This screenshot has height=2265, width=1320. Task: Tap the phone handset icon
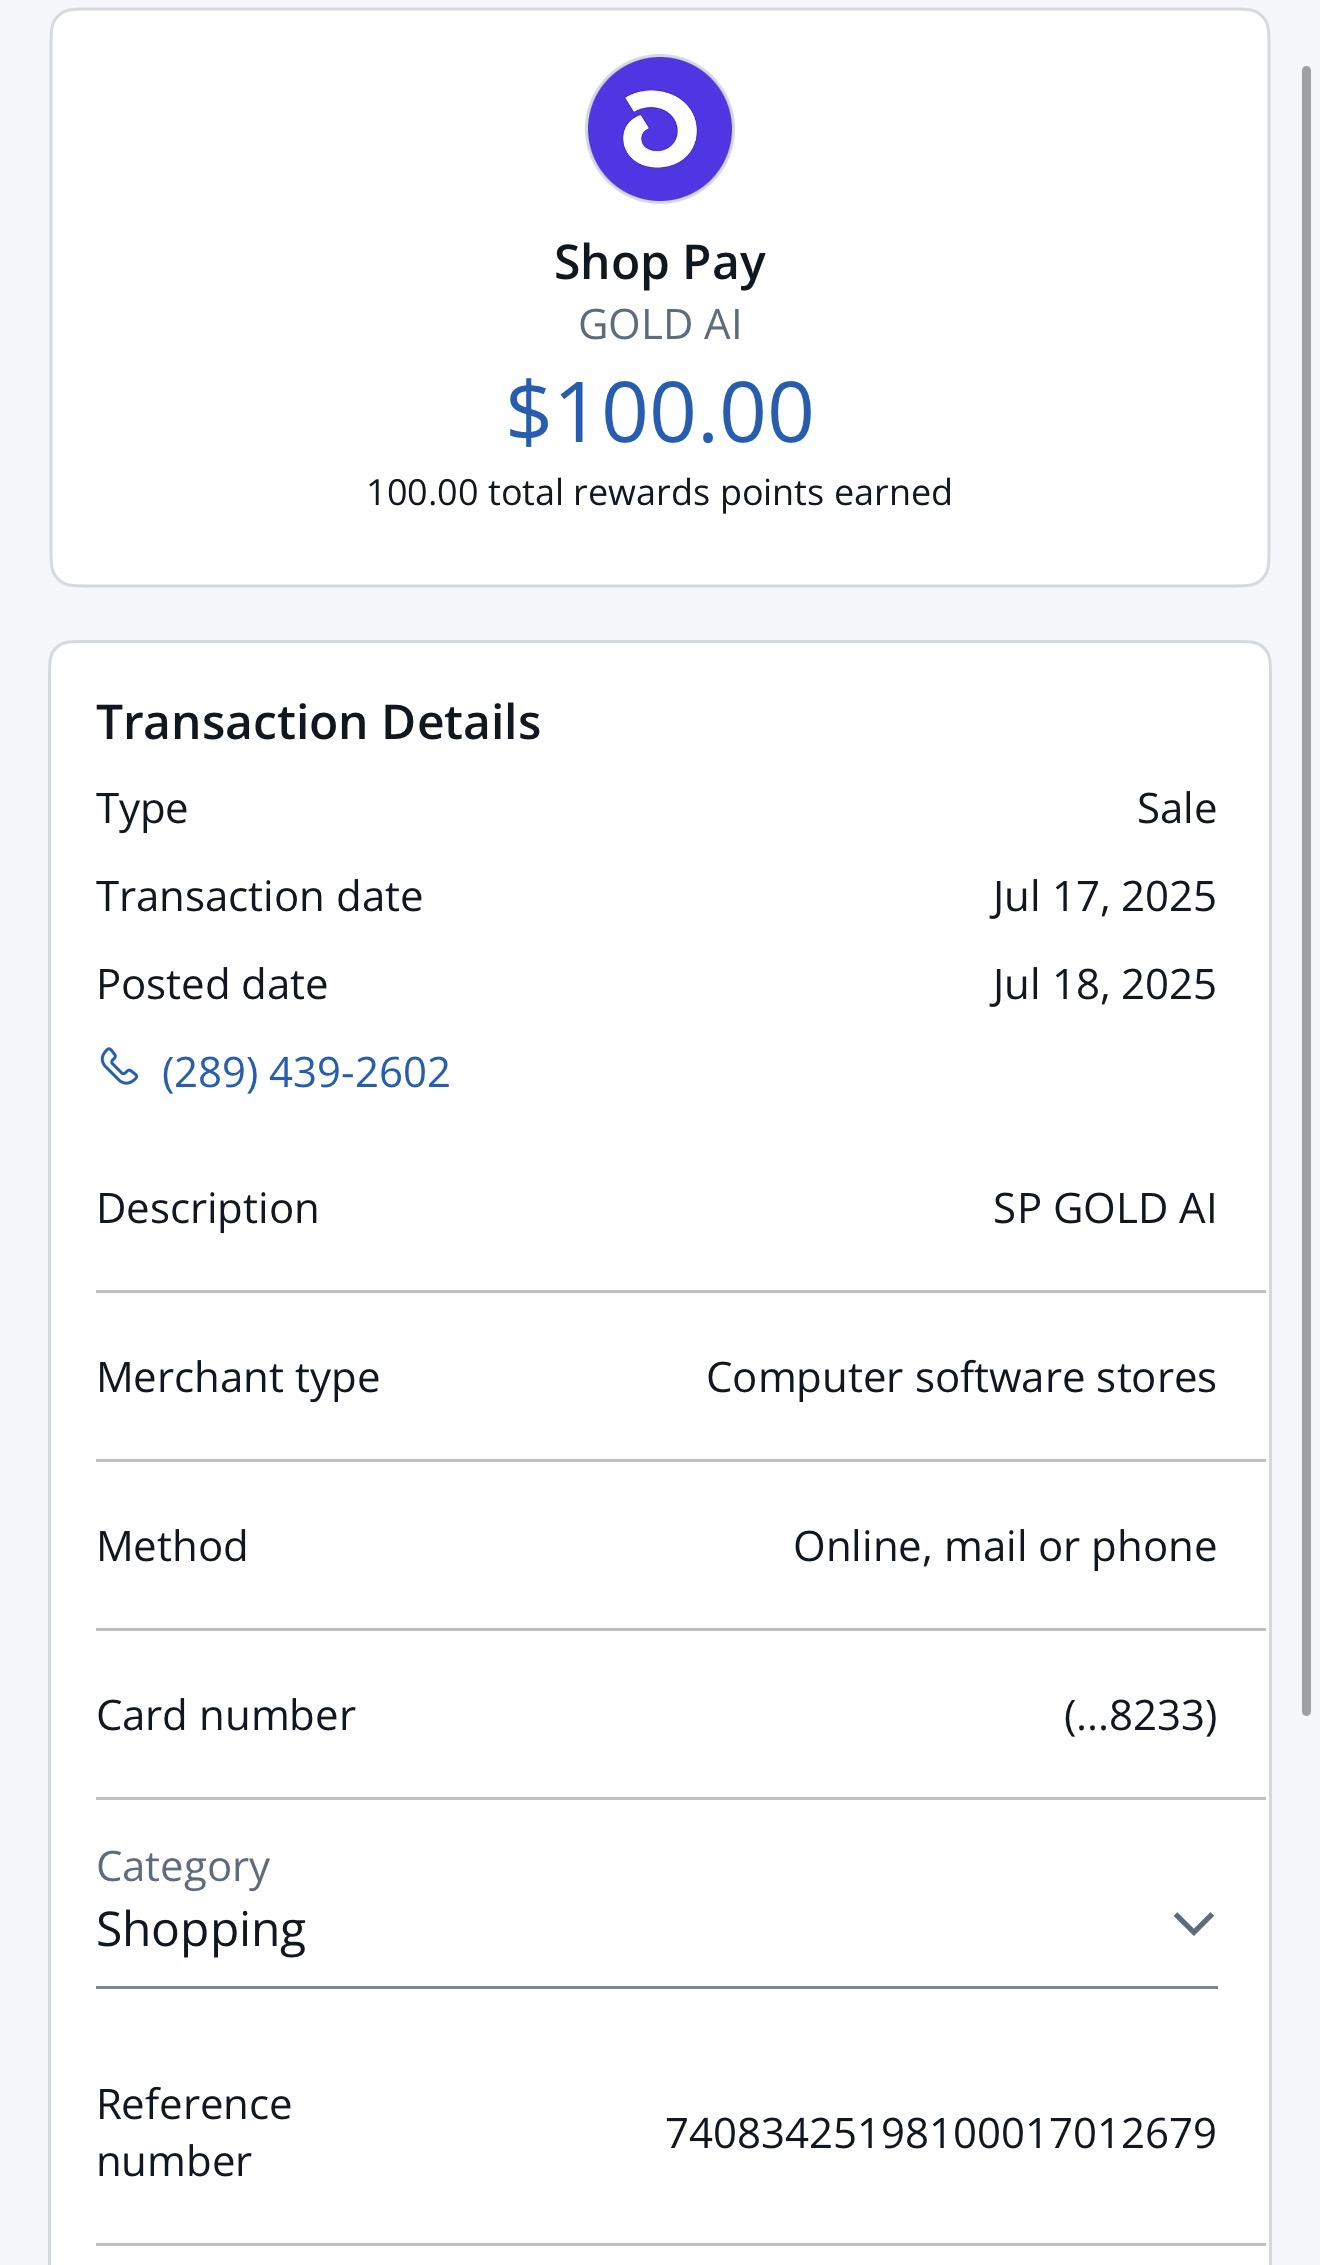119,1067
